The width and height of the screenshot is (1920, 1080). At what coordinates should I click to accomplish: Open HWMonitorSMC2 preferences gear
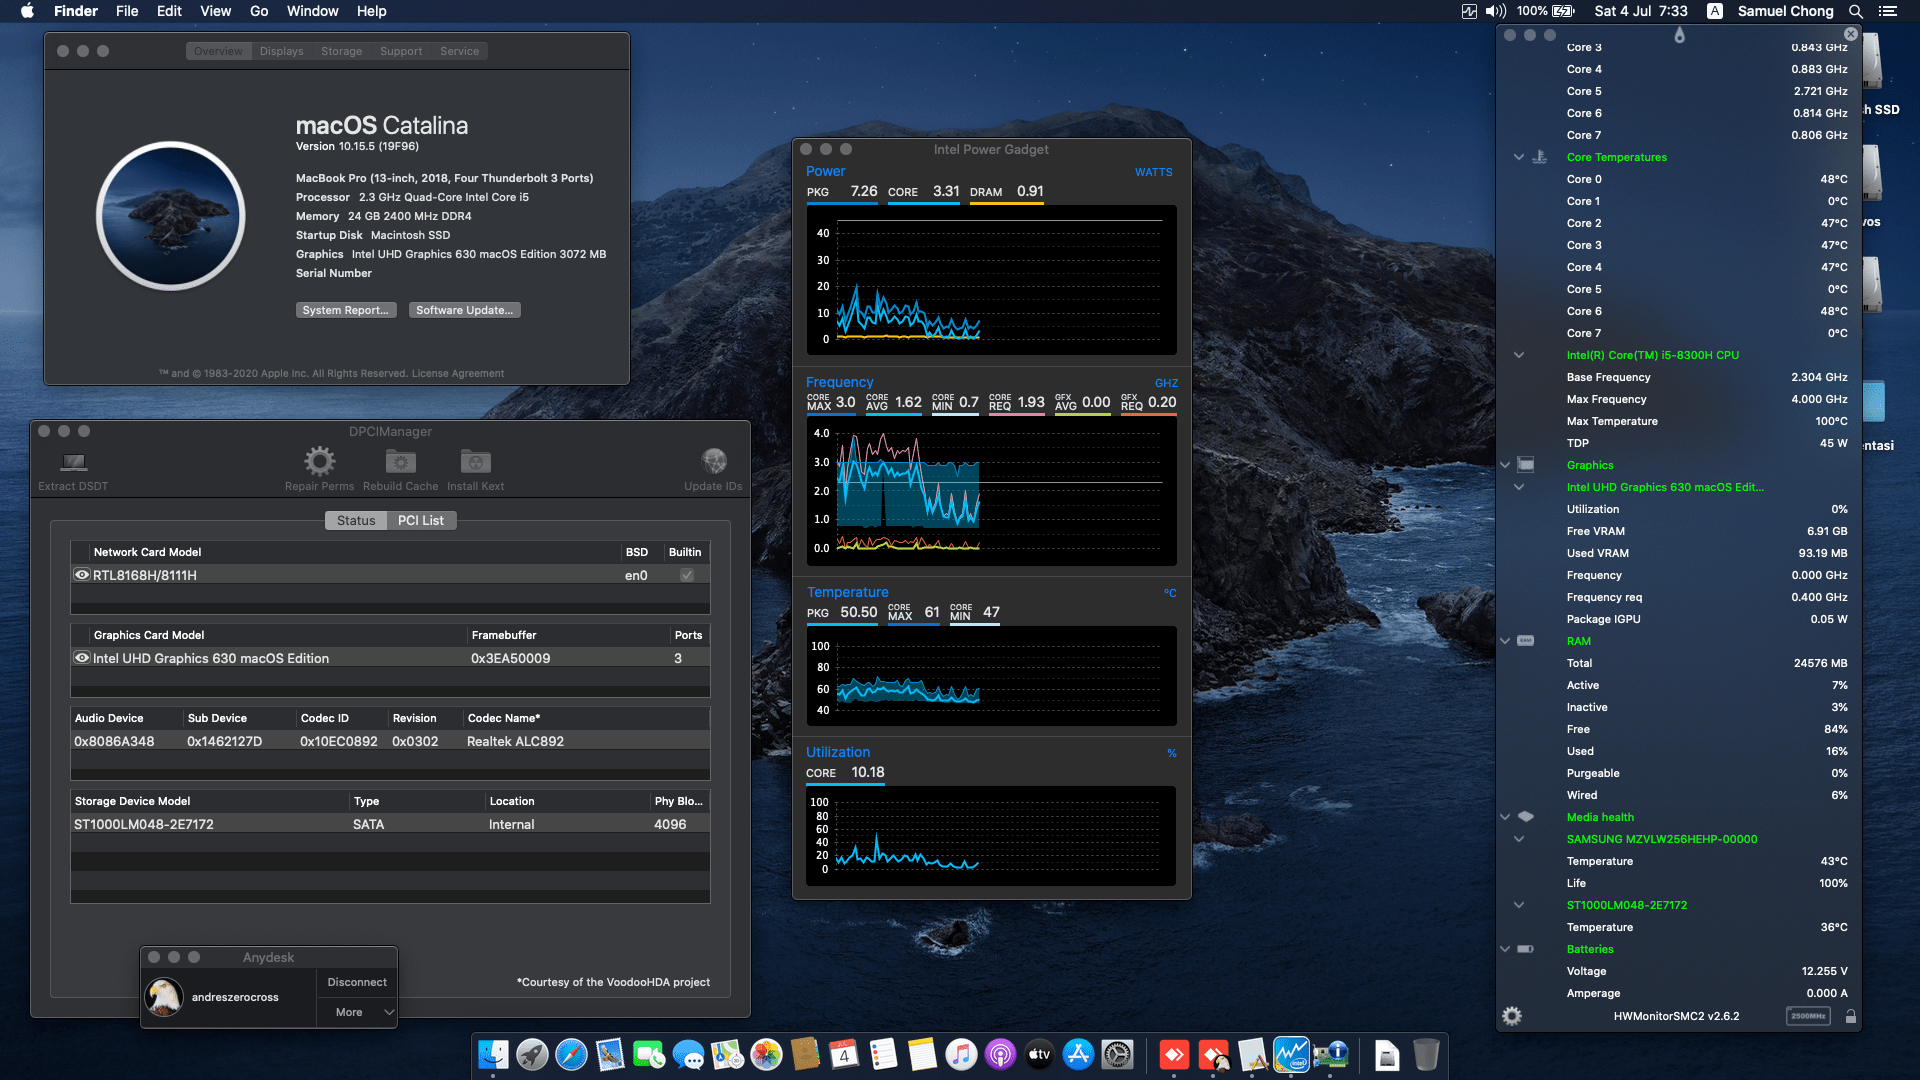point(1511,1015)
